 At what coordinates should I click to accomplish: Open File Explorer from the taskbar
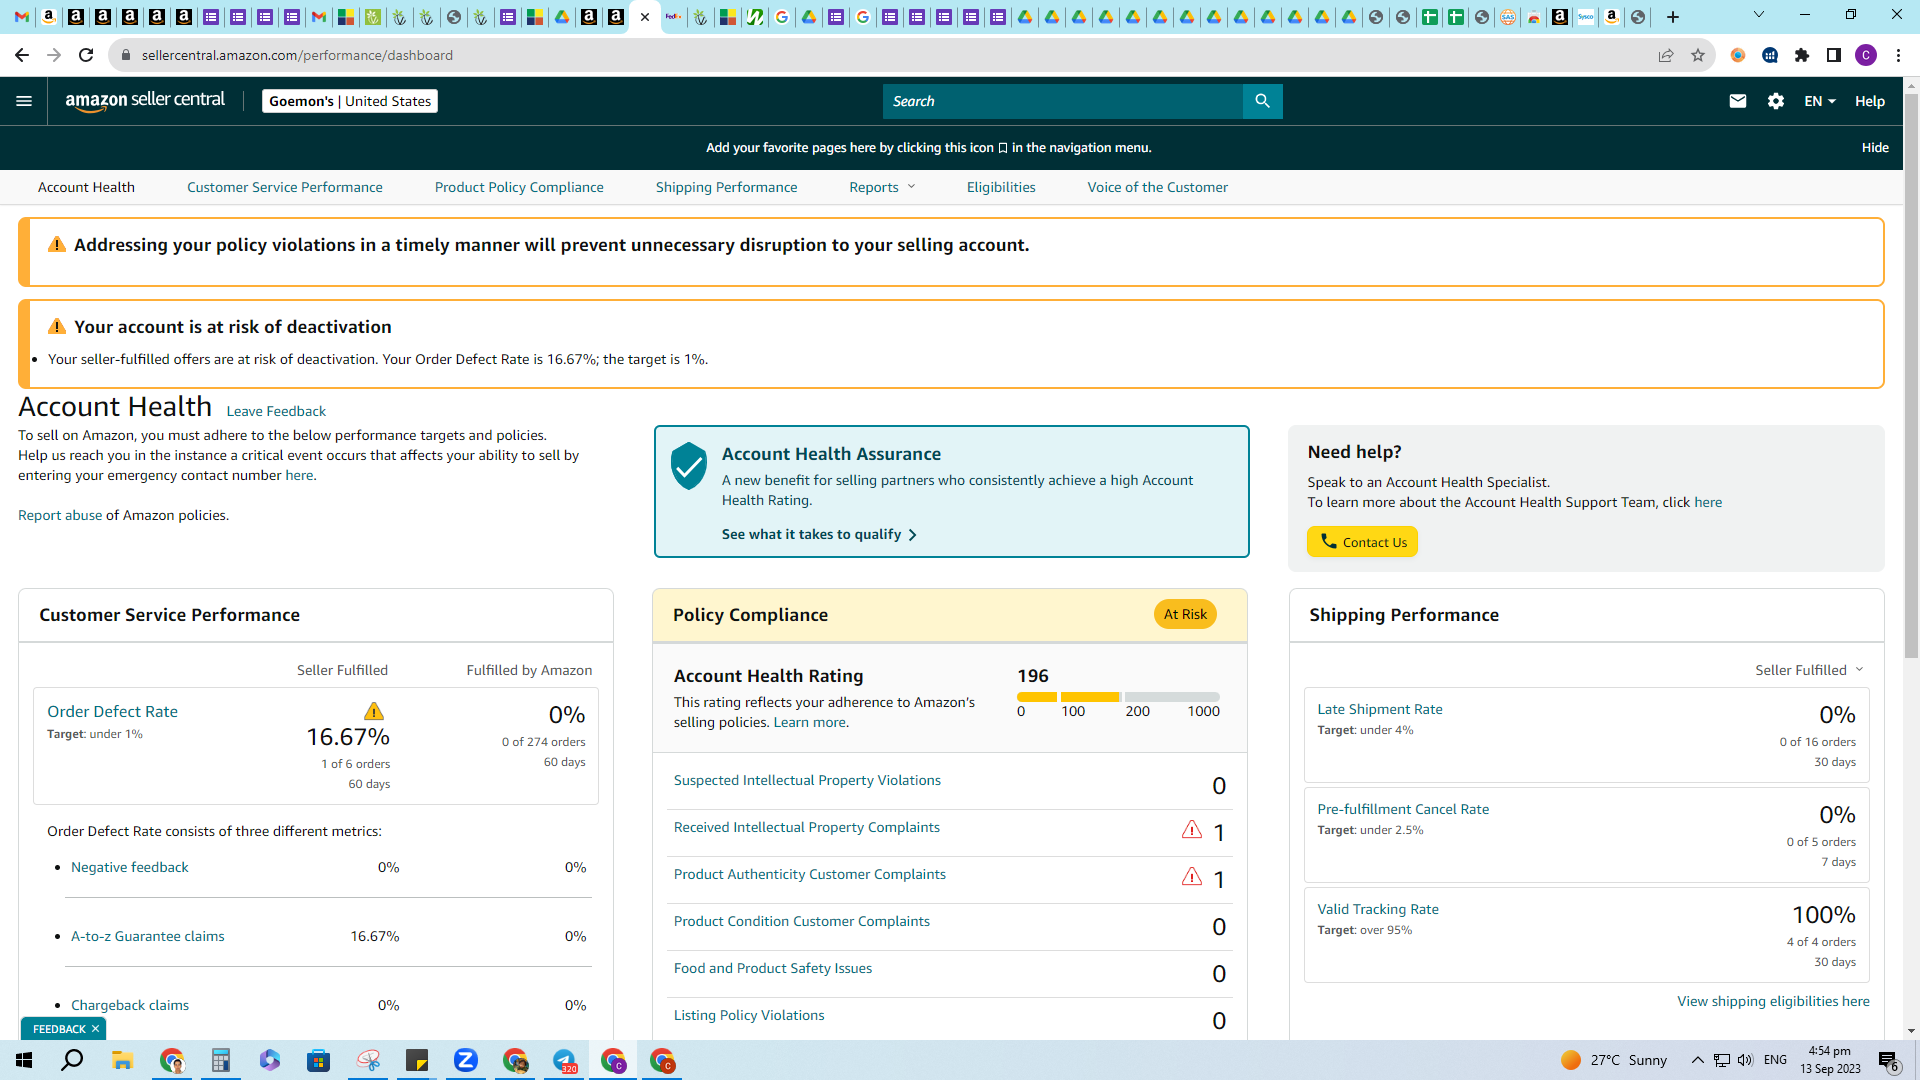(x=122, y=1060)
